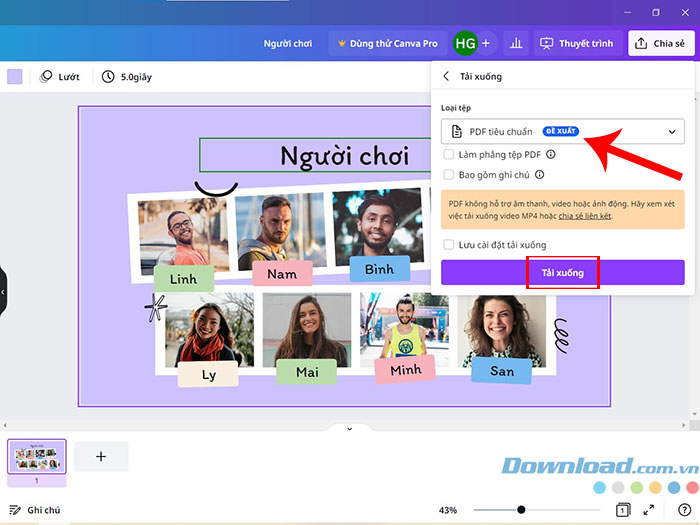Enter fullscreen with the expand arrows icon

pos(648,510)
